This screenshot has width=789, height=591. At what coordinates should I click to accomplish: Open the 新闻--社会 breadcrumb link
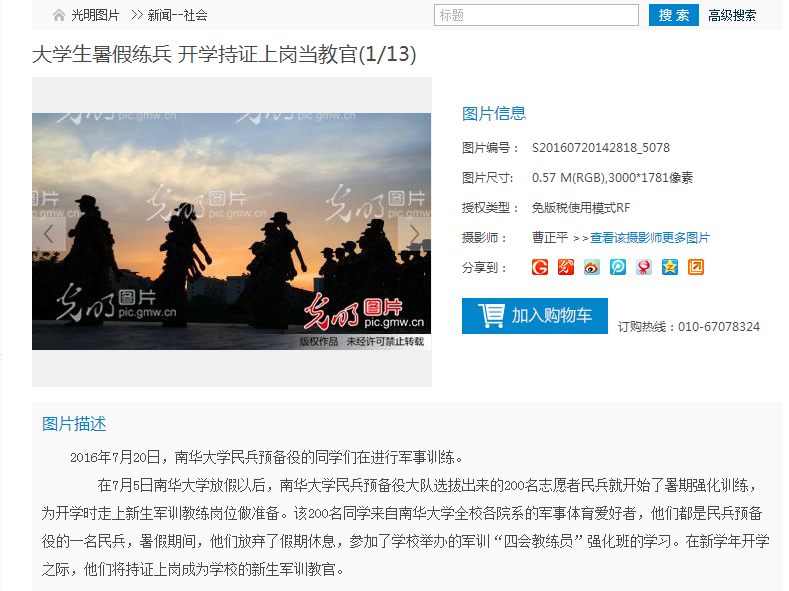pyautogui.click(x=178, y=16)
